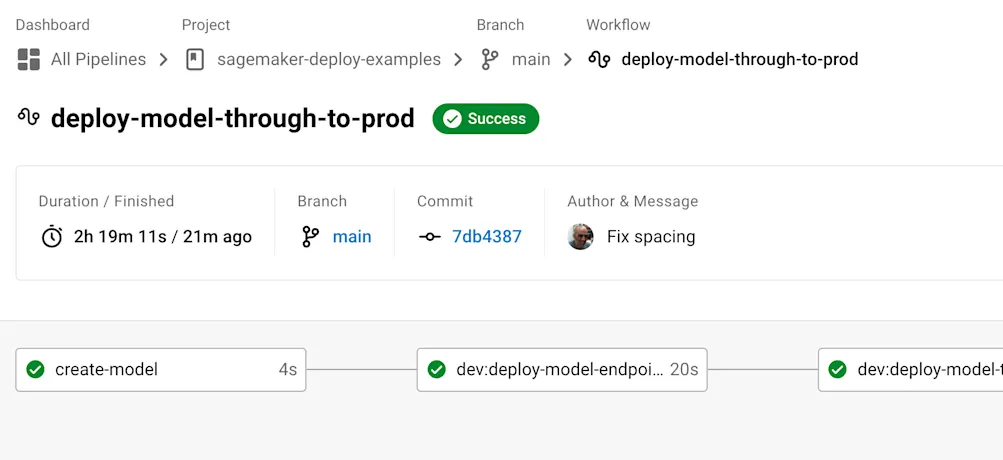Click the create-model green check status icon
This screenshot has width=1003, height=460.
click(x=36, y=370)
